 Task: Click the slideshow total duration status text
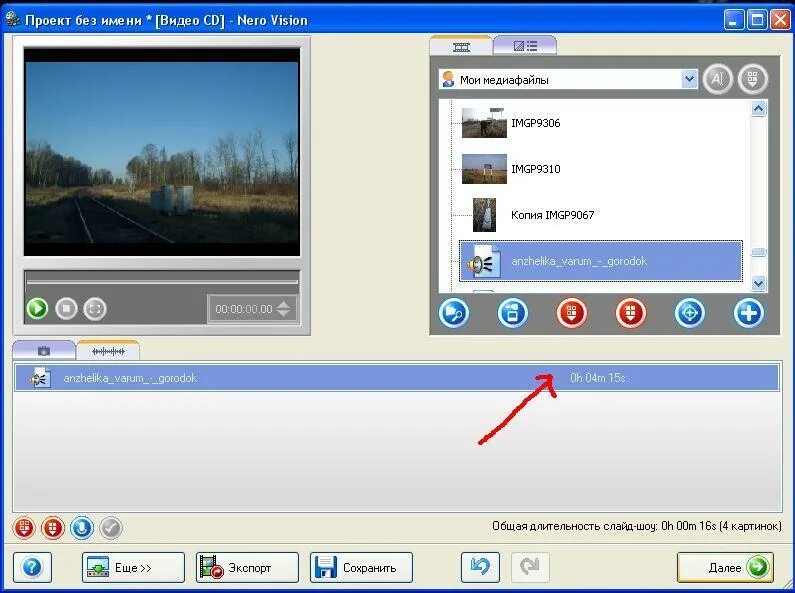tap(636, 526)
